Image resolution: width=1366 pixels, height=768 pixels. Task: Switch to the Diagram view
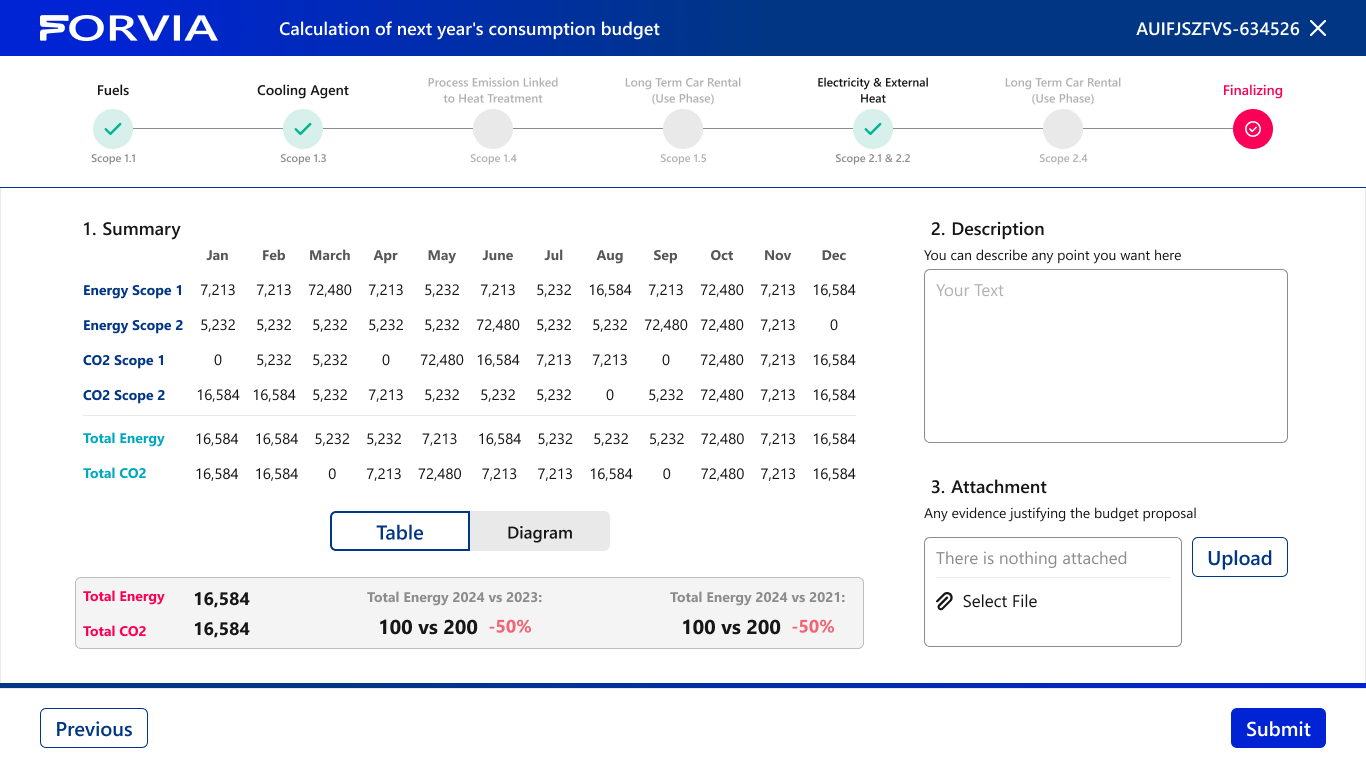(x=540, y=531)
